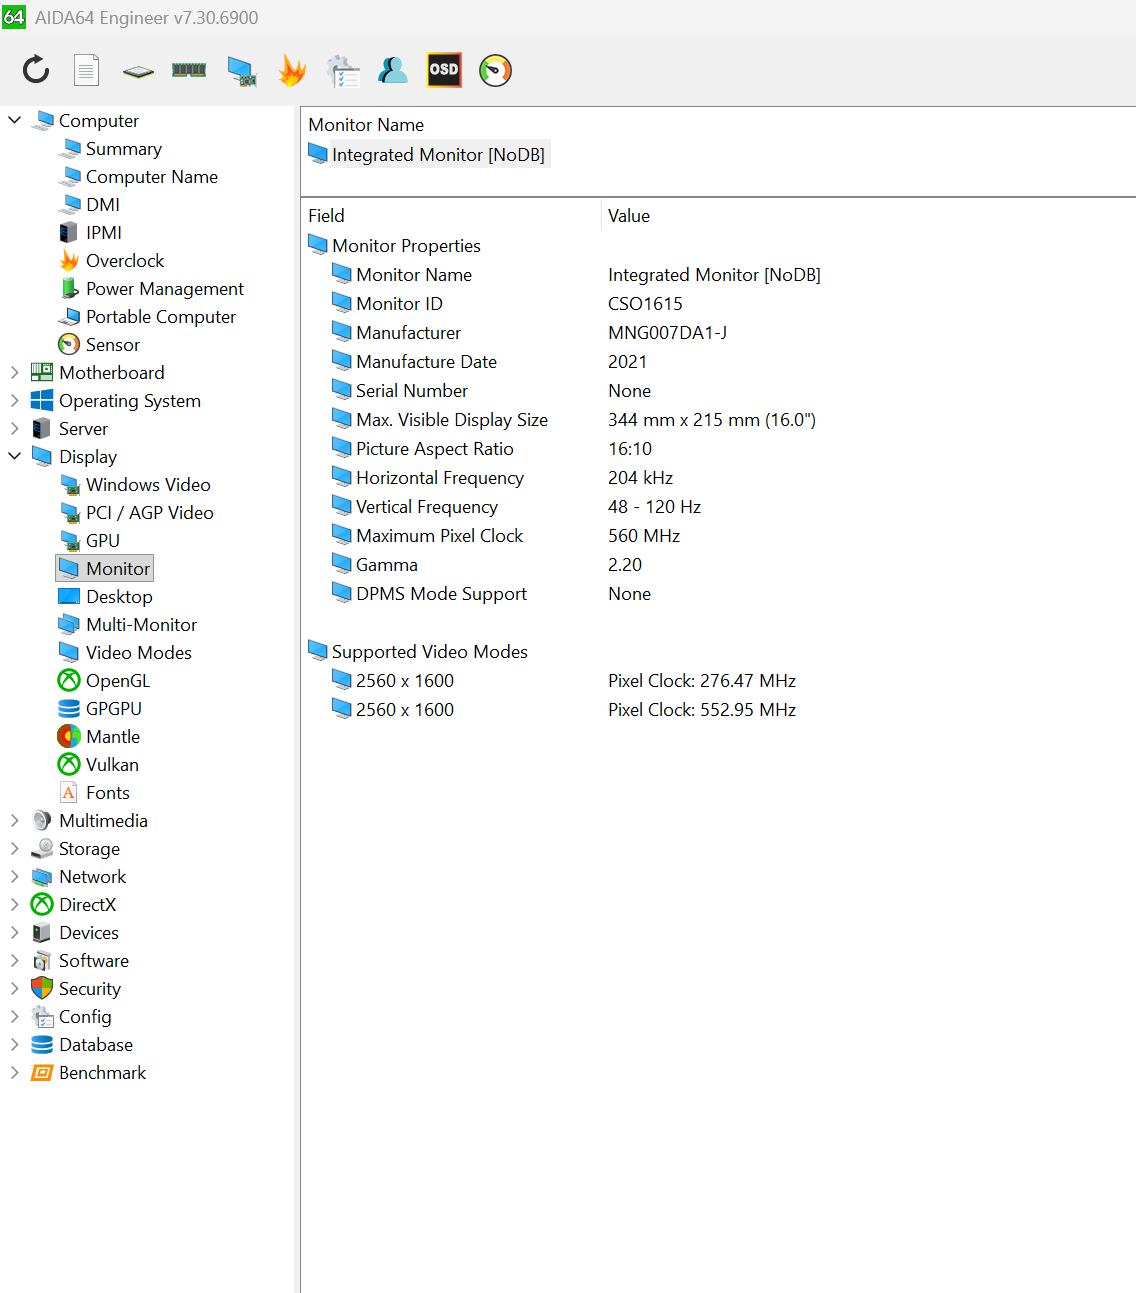1136x1293 pixels.
Task: Expand the Network tree node
Action: pos(15,877)
